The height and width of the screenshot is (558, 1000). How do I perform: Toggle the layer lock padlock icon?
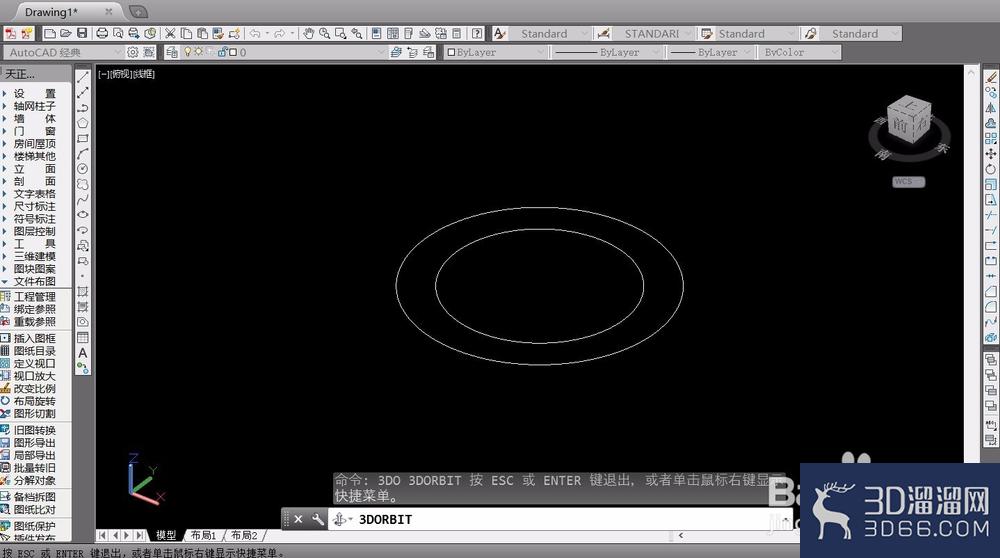(223, 52)
